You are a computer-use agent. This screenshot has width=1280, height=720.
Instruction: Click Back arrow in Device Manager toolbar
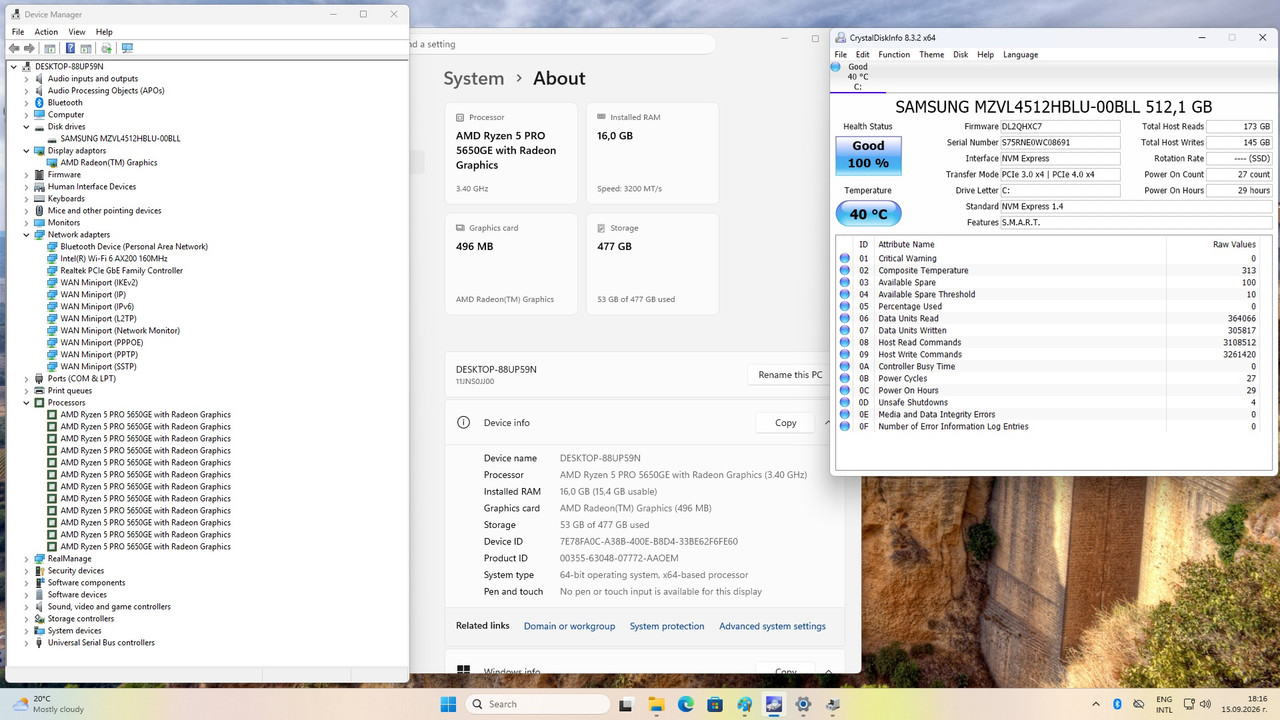14,48
